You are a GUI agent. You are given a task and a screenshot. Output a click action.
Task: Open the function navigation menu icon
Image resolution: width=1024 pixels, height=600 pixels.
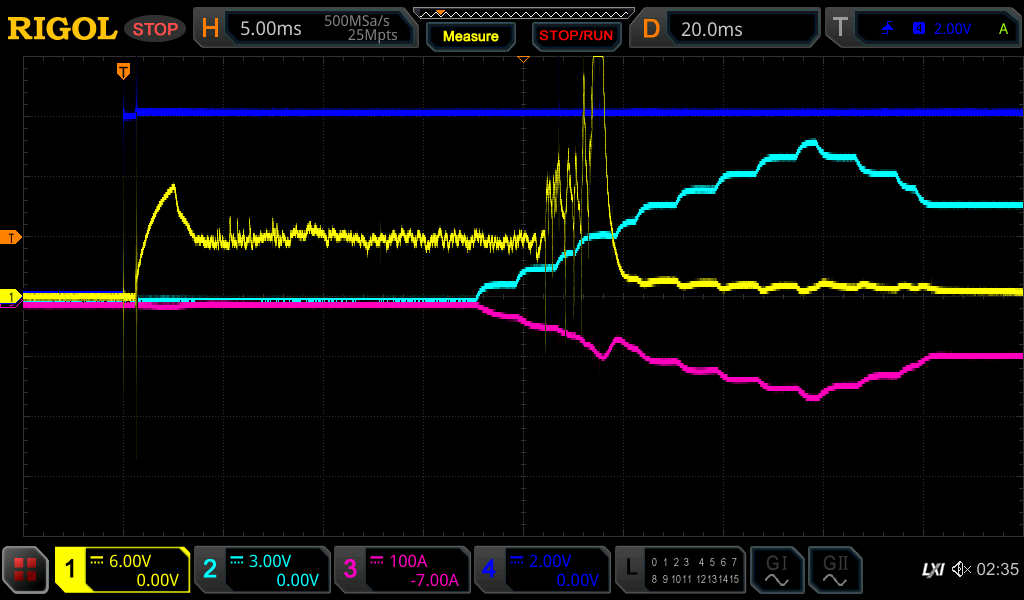point(26,570)
